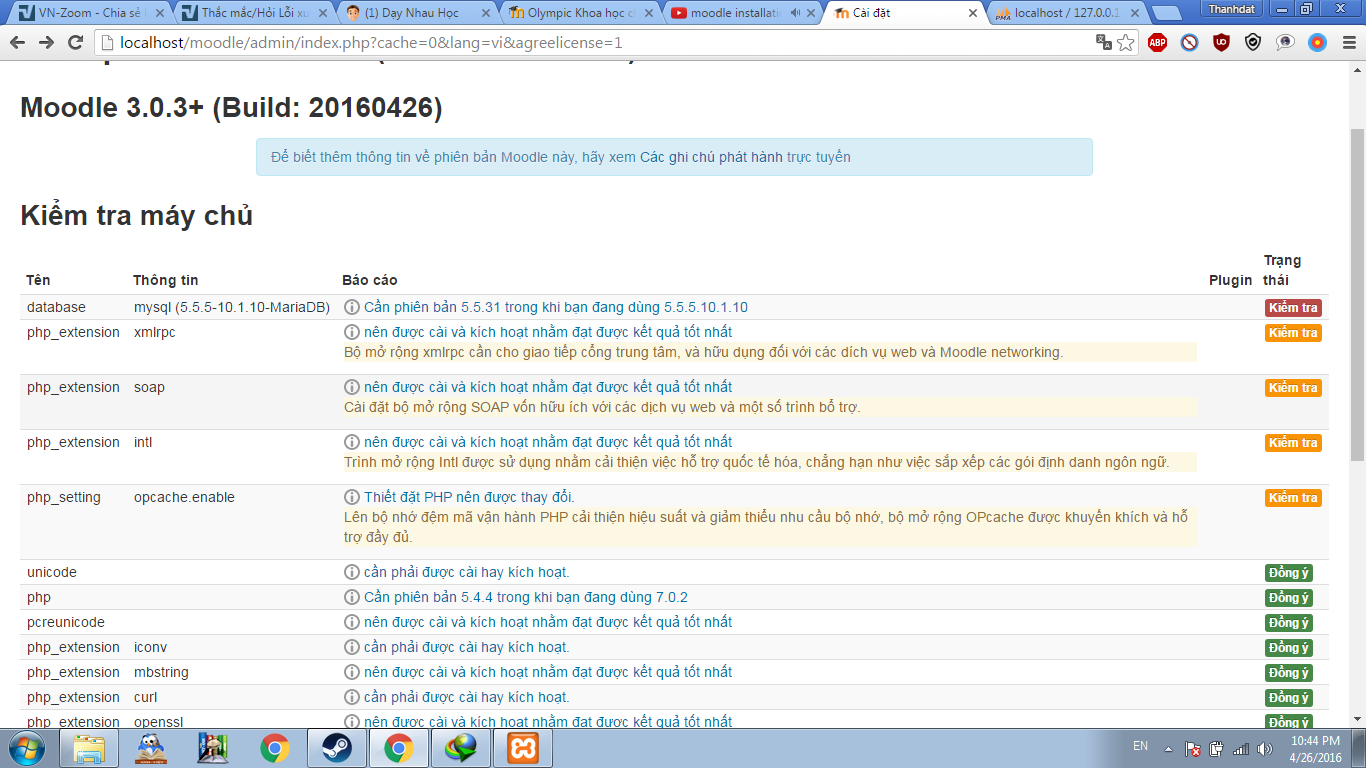Click the info icon in the pcreunicode row
Viewport: 1366px width, 768px height.
click(x=352, y=622)
